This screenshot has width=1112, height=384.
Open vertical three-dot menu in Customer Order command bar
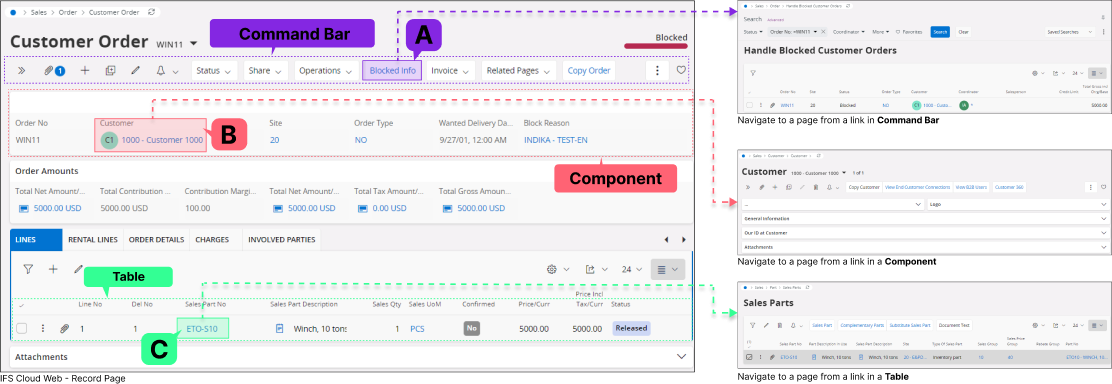coord(657,70)
